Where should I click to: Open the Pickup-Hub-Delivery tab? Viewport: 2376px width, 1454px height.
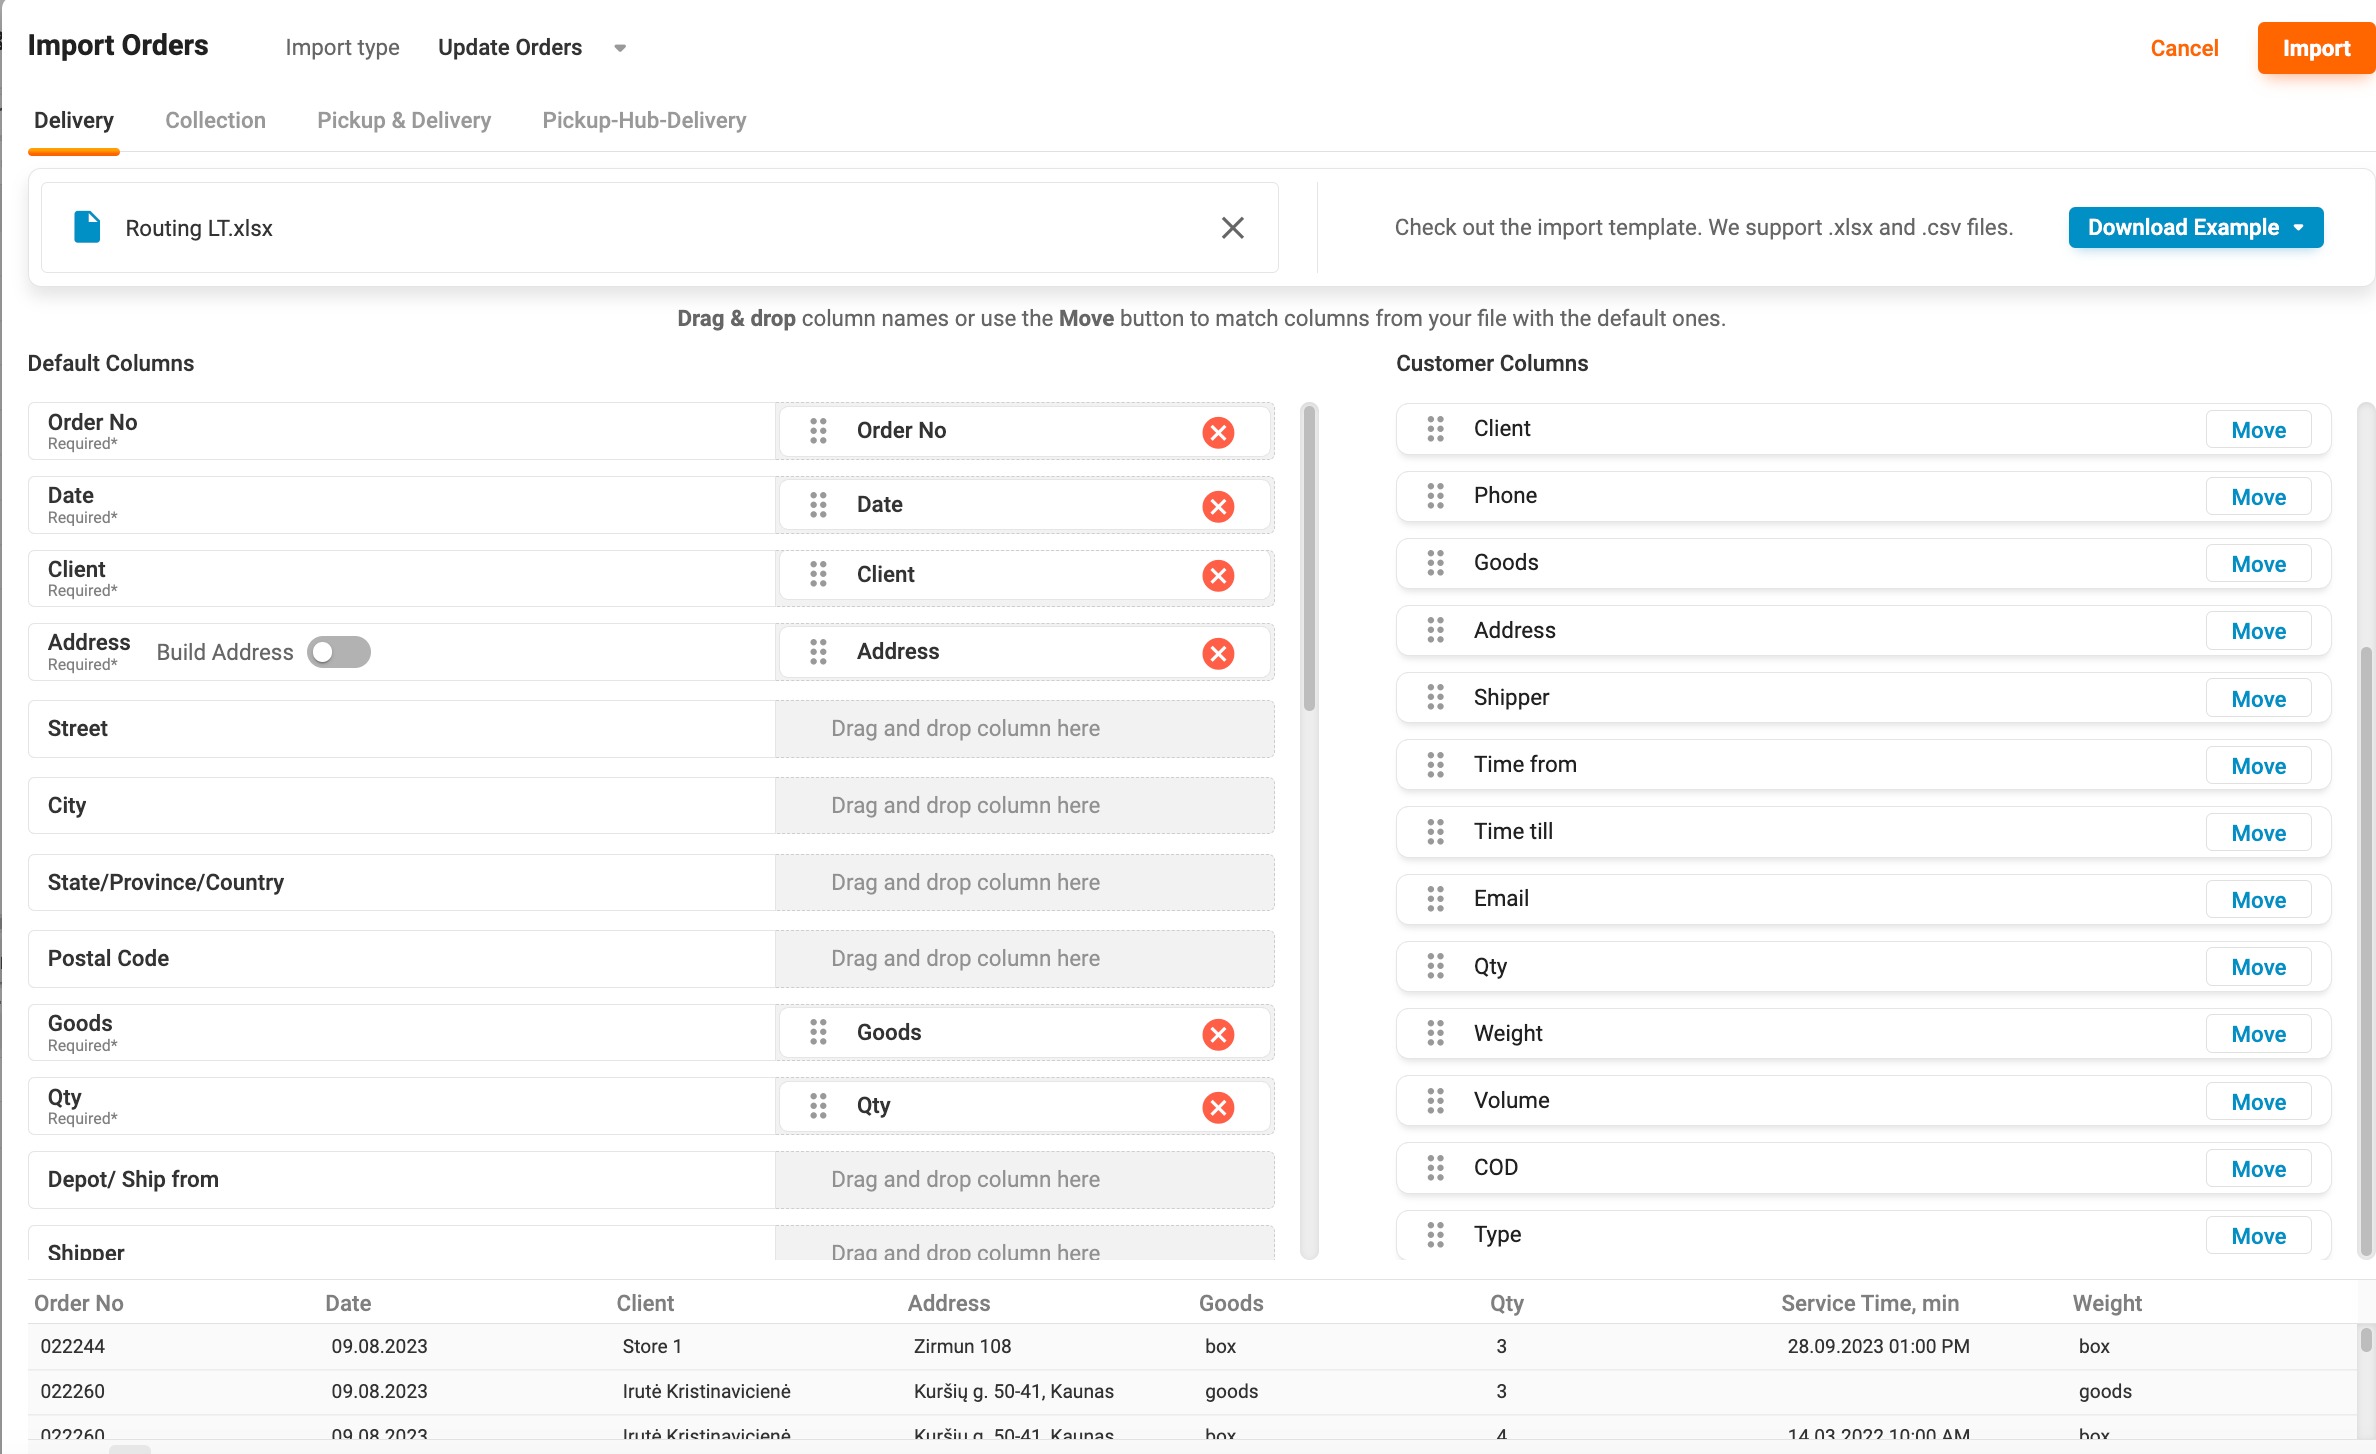coord(644,120)
